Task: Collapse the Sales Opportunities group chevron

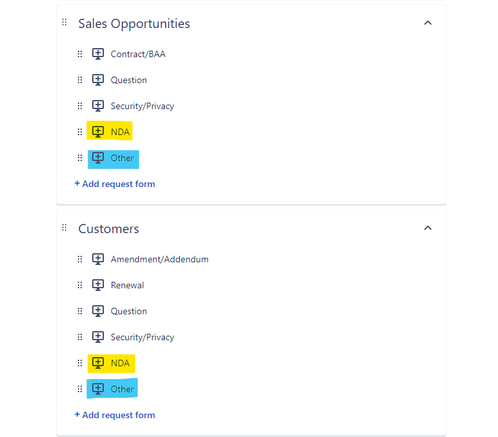Action: point(428,23)
